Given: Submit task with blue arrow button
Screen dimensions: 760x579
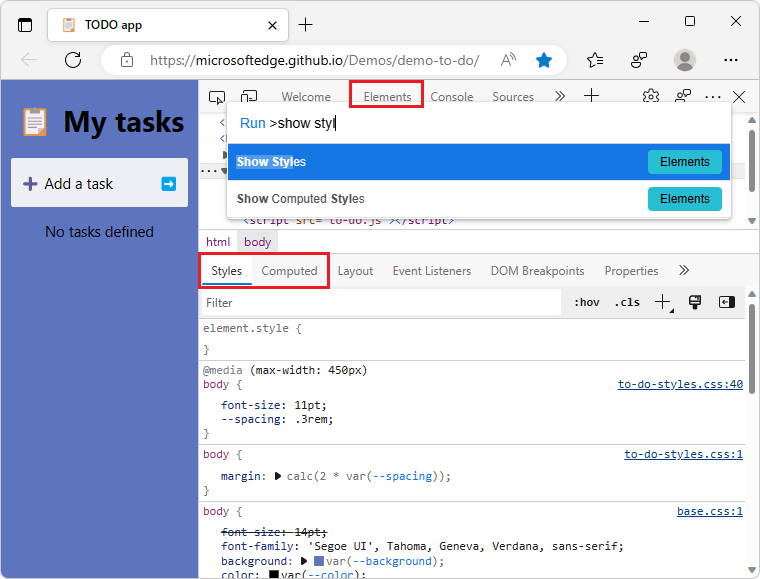Looking at the screenshot, I should (x=169, y=184).
